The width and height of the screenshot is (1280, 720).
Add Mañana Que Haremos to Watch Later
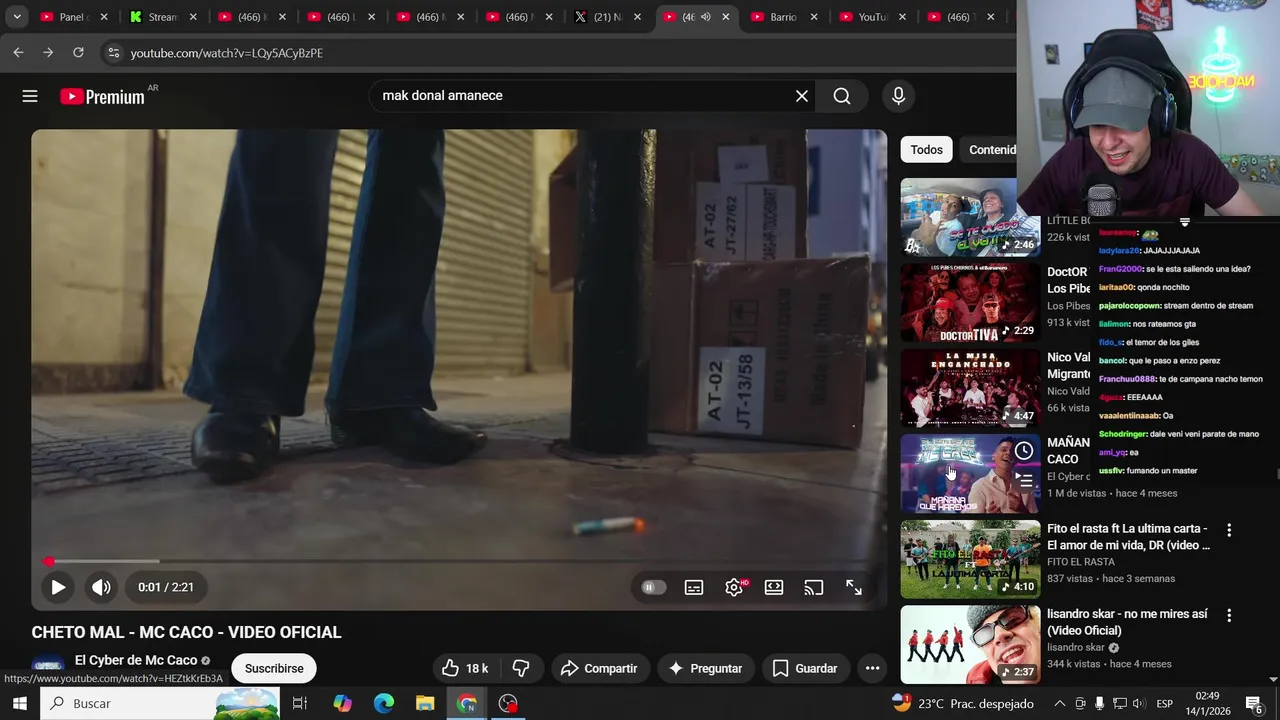(1024, 451)
